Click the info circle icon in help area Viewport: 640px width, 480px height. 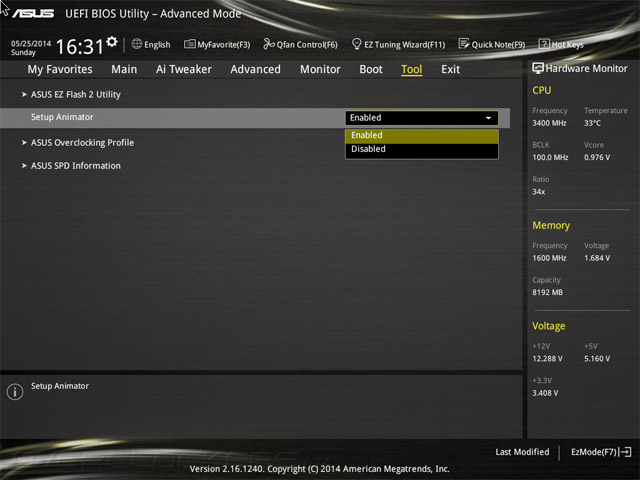15,392
